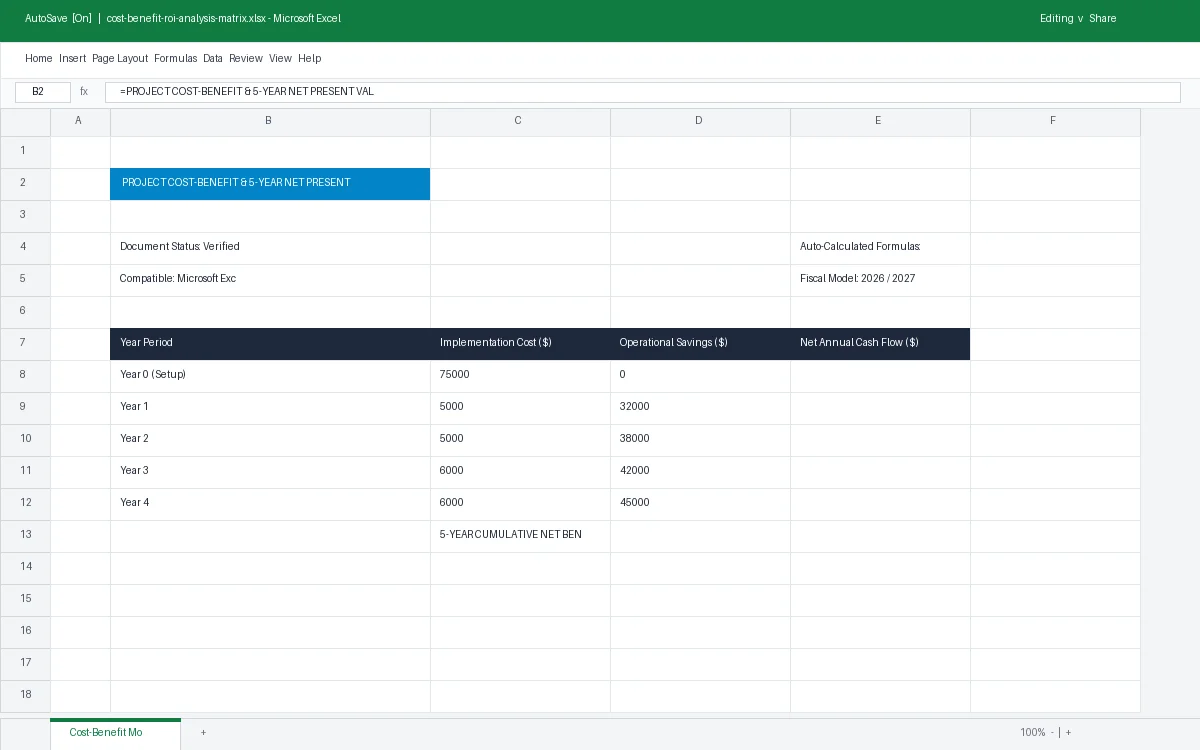Open the Formulas menu tab

176,59
